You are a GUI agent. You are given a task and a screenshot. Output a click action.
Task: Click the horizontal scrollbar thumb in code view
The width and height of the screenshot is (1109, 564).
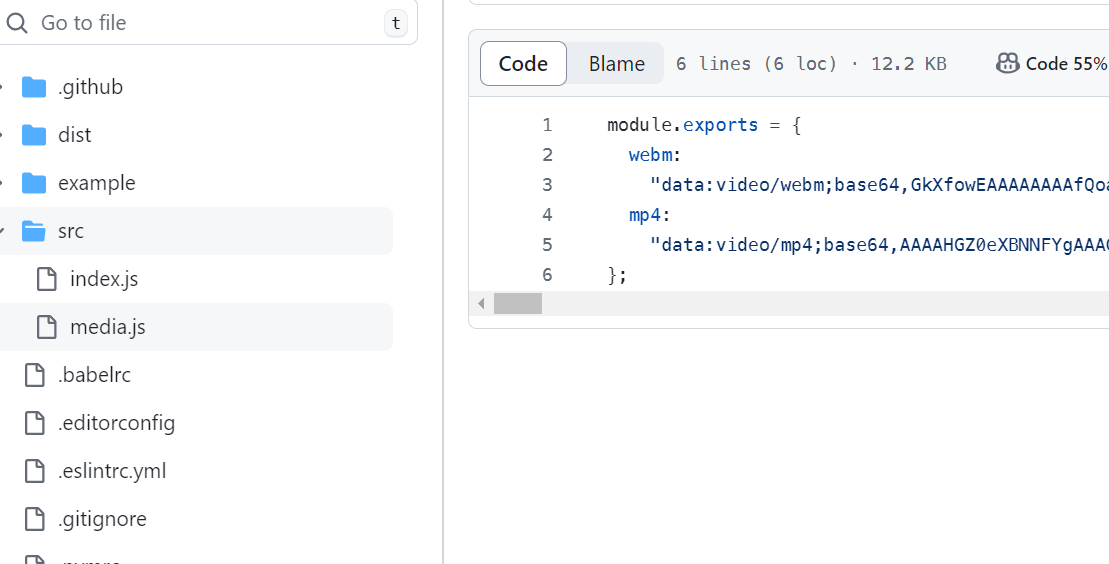pos(518,304)
